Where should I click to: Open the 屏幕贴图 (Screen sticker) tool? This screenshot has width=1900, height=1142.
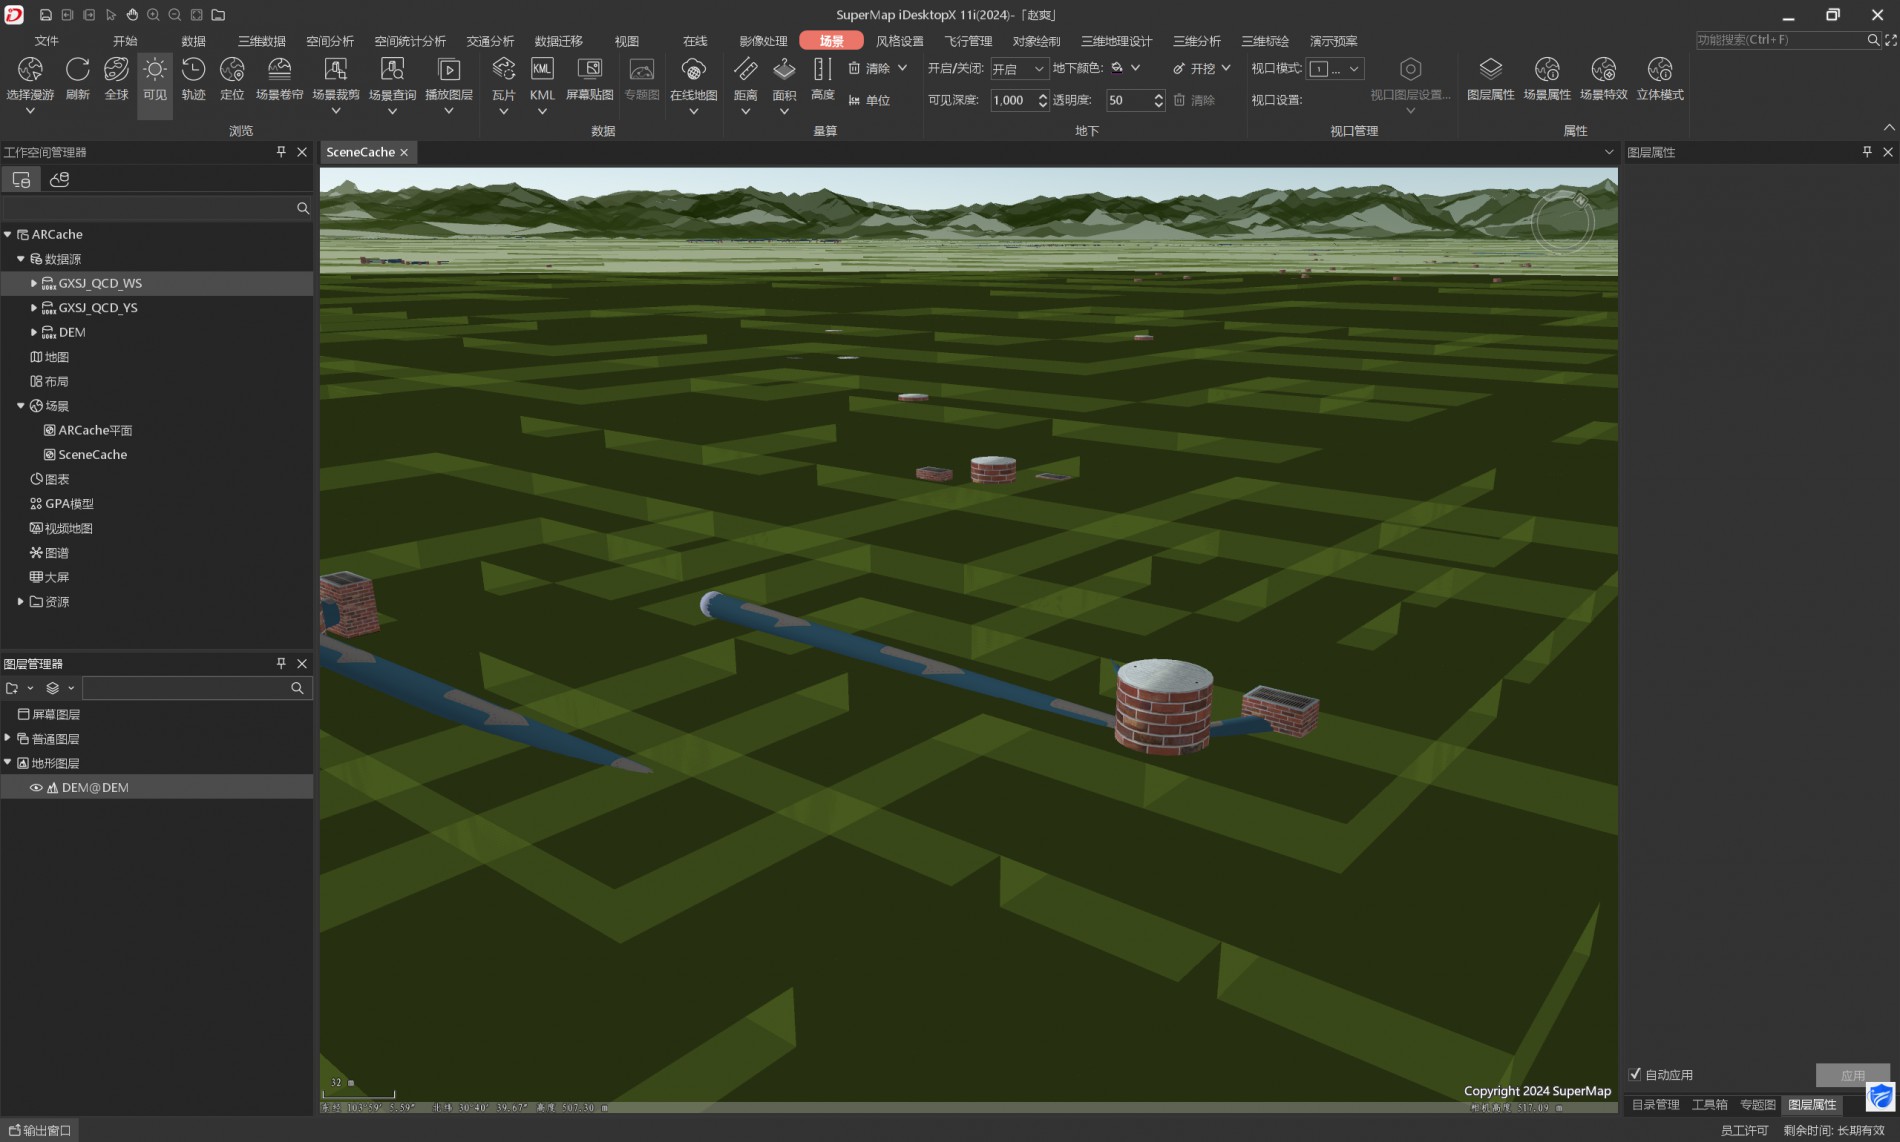click(589, 78)
